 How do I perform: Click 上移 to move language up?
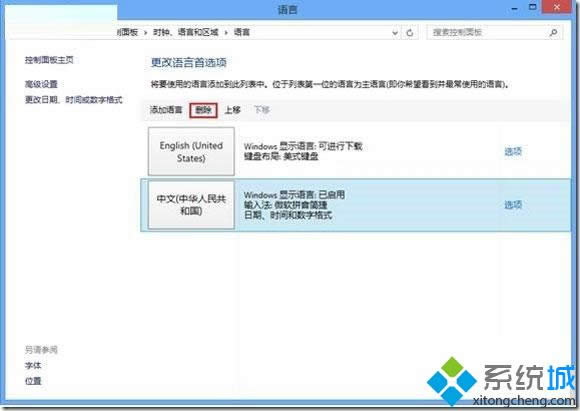pos(233,110)
